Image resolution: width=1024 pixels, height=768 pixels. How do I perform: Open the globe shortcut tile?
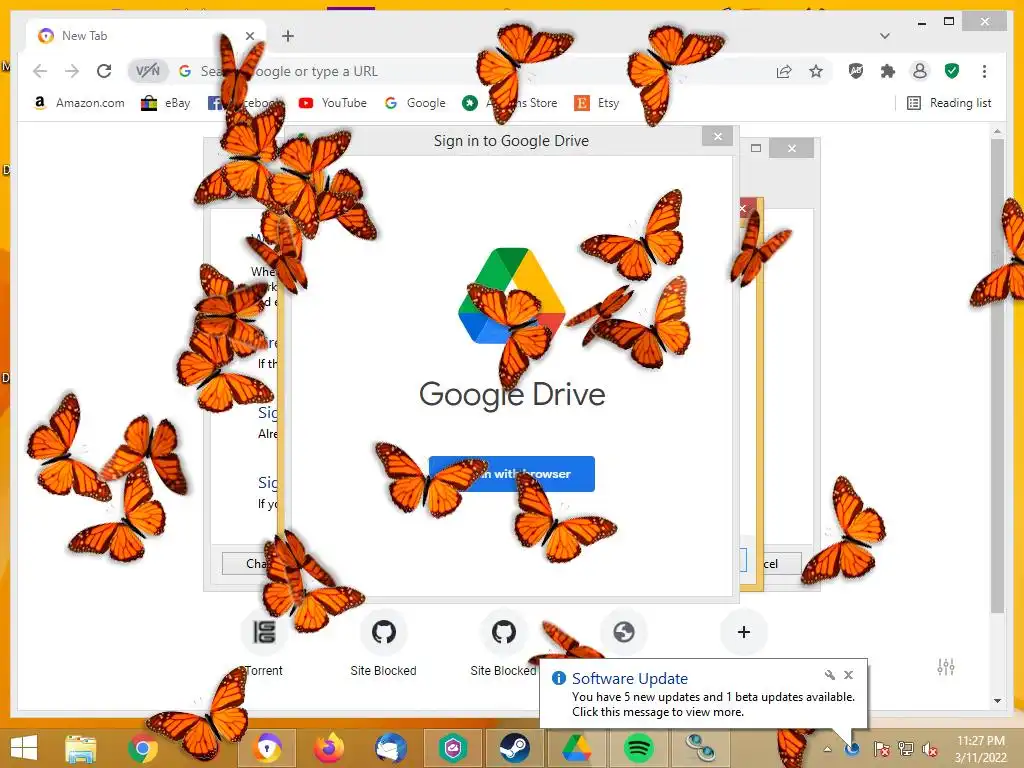click(624, 632)
